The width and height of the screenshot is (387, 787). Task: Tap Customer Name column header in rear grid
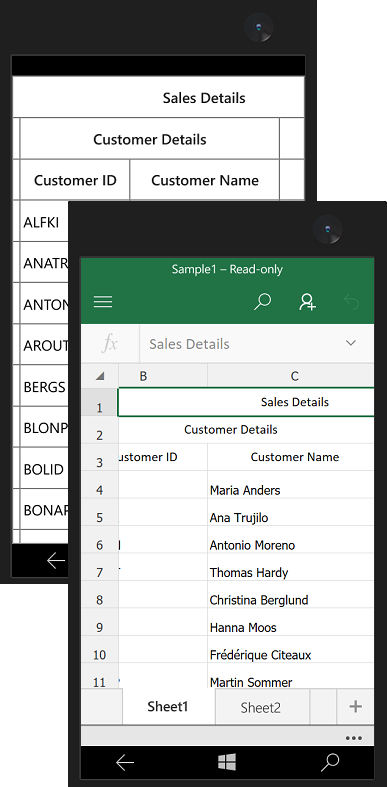click(x=205, y=180)
